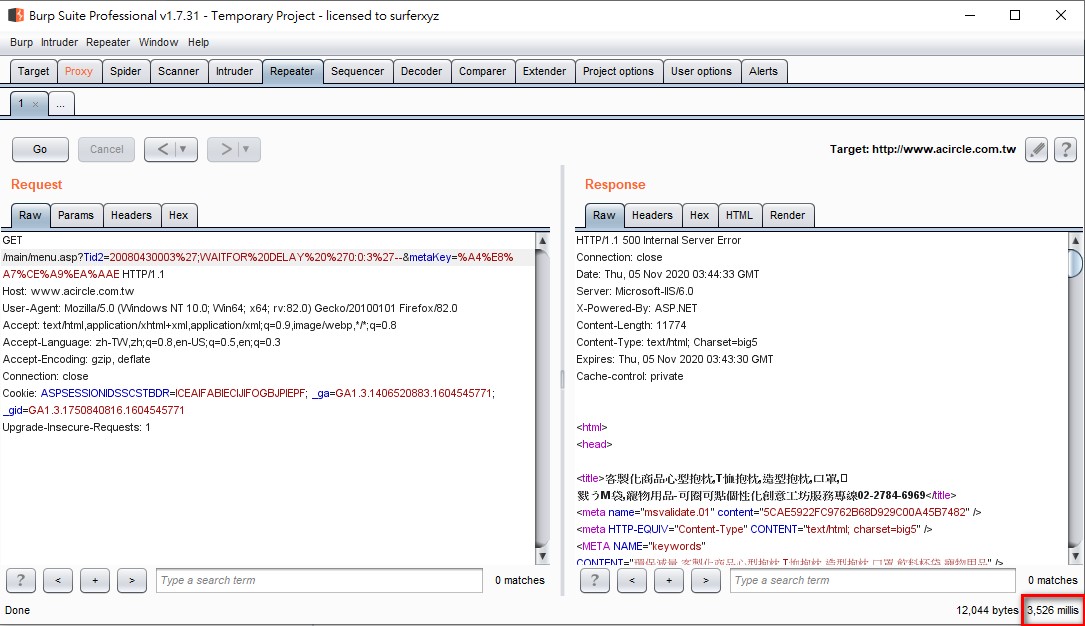The height and width of the screenshot is (626, 1085).
Task: Click 'Upgrade-Insecure-Requests: 1' line
Action: [x=76, y=427]
